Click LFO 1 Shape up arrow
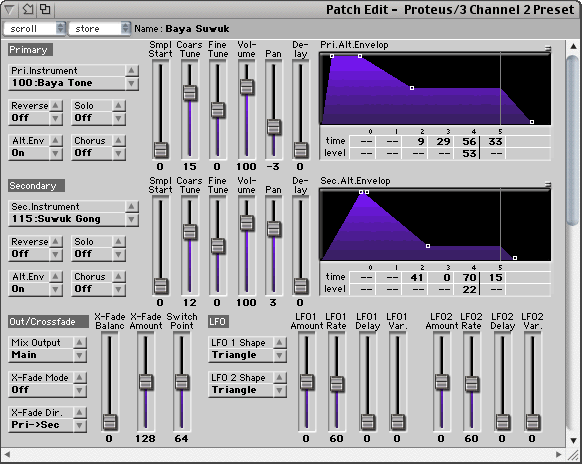The height and width of the screenshot is (464, 582). click(x=279, y=342)
